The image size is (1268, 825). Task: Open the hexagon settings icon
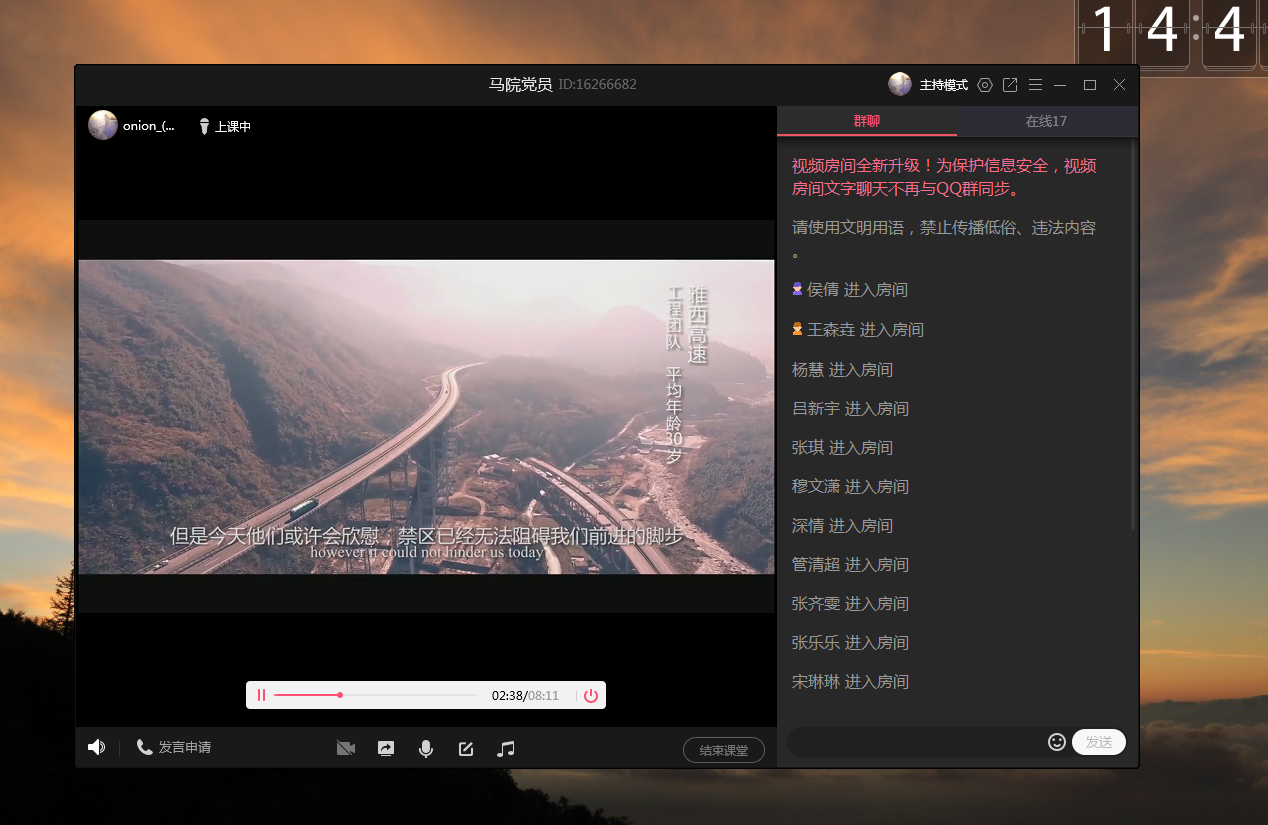(985, 85)
